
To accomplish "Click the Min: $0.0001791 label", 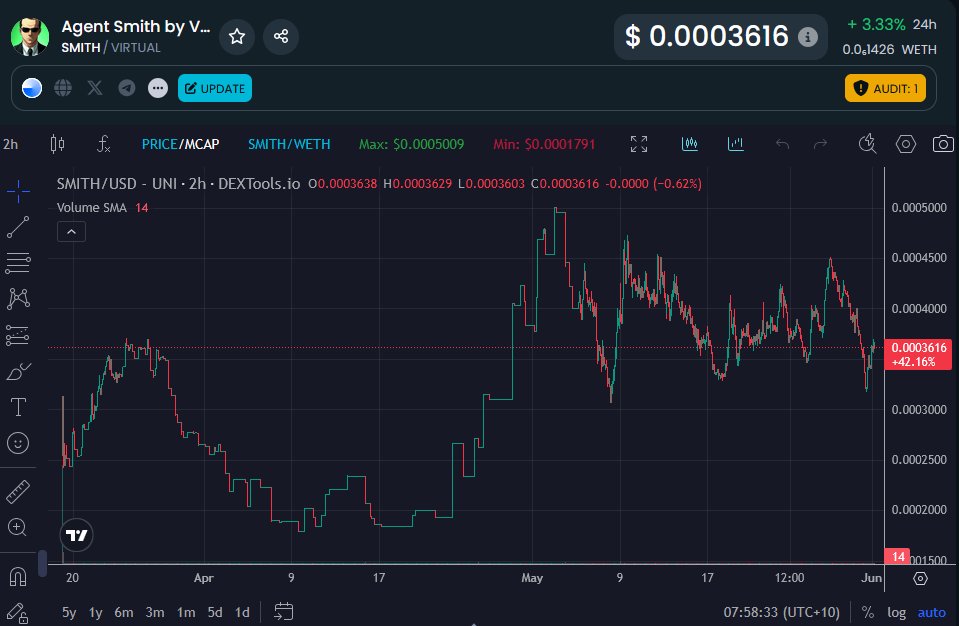I will tap(544, 144).
